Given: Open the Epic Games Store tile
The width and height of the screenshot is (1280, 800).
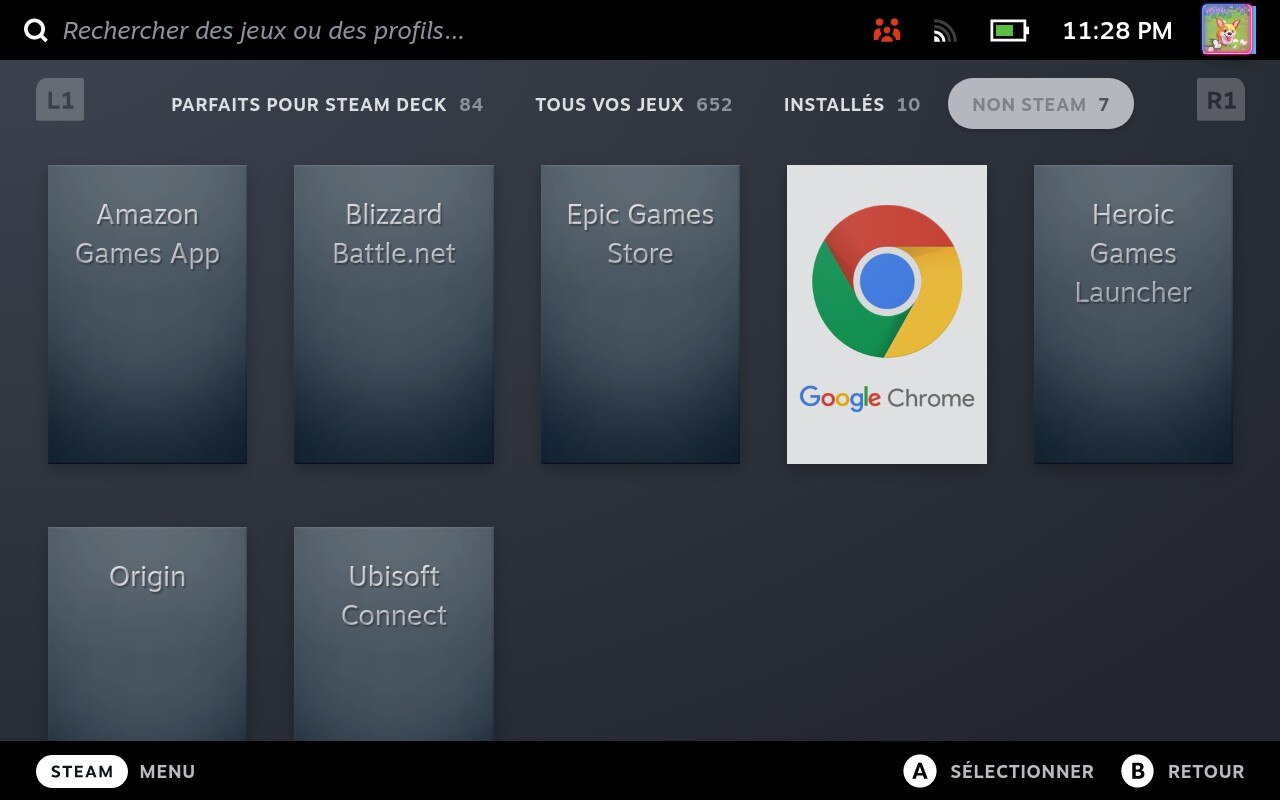Looking at the screenshot, I should (x=640, y=314).
